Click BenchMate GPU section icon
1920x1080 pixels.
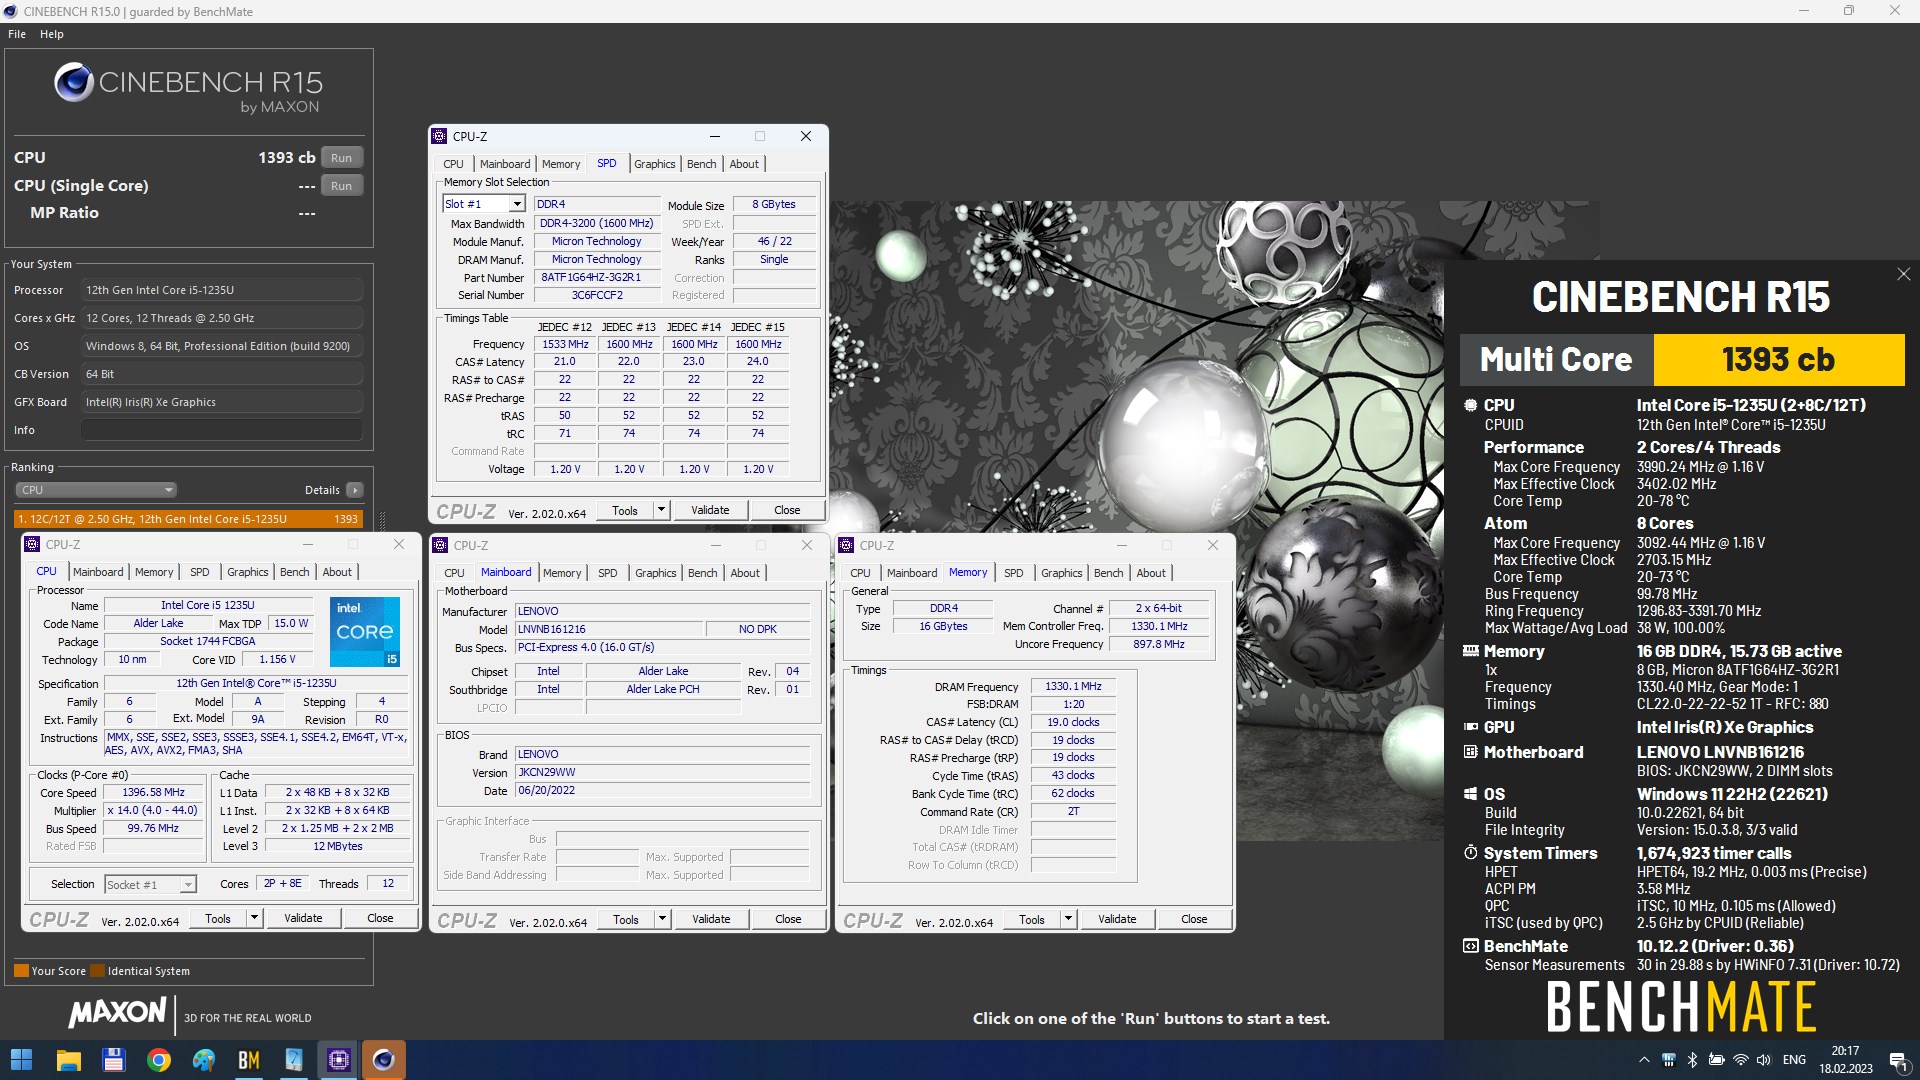coord(1470,727)
